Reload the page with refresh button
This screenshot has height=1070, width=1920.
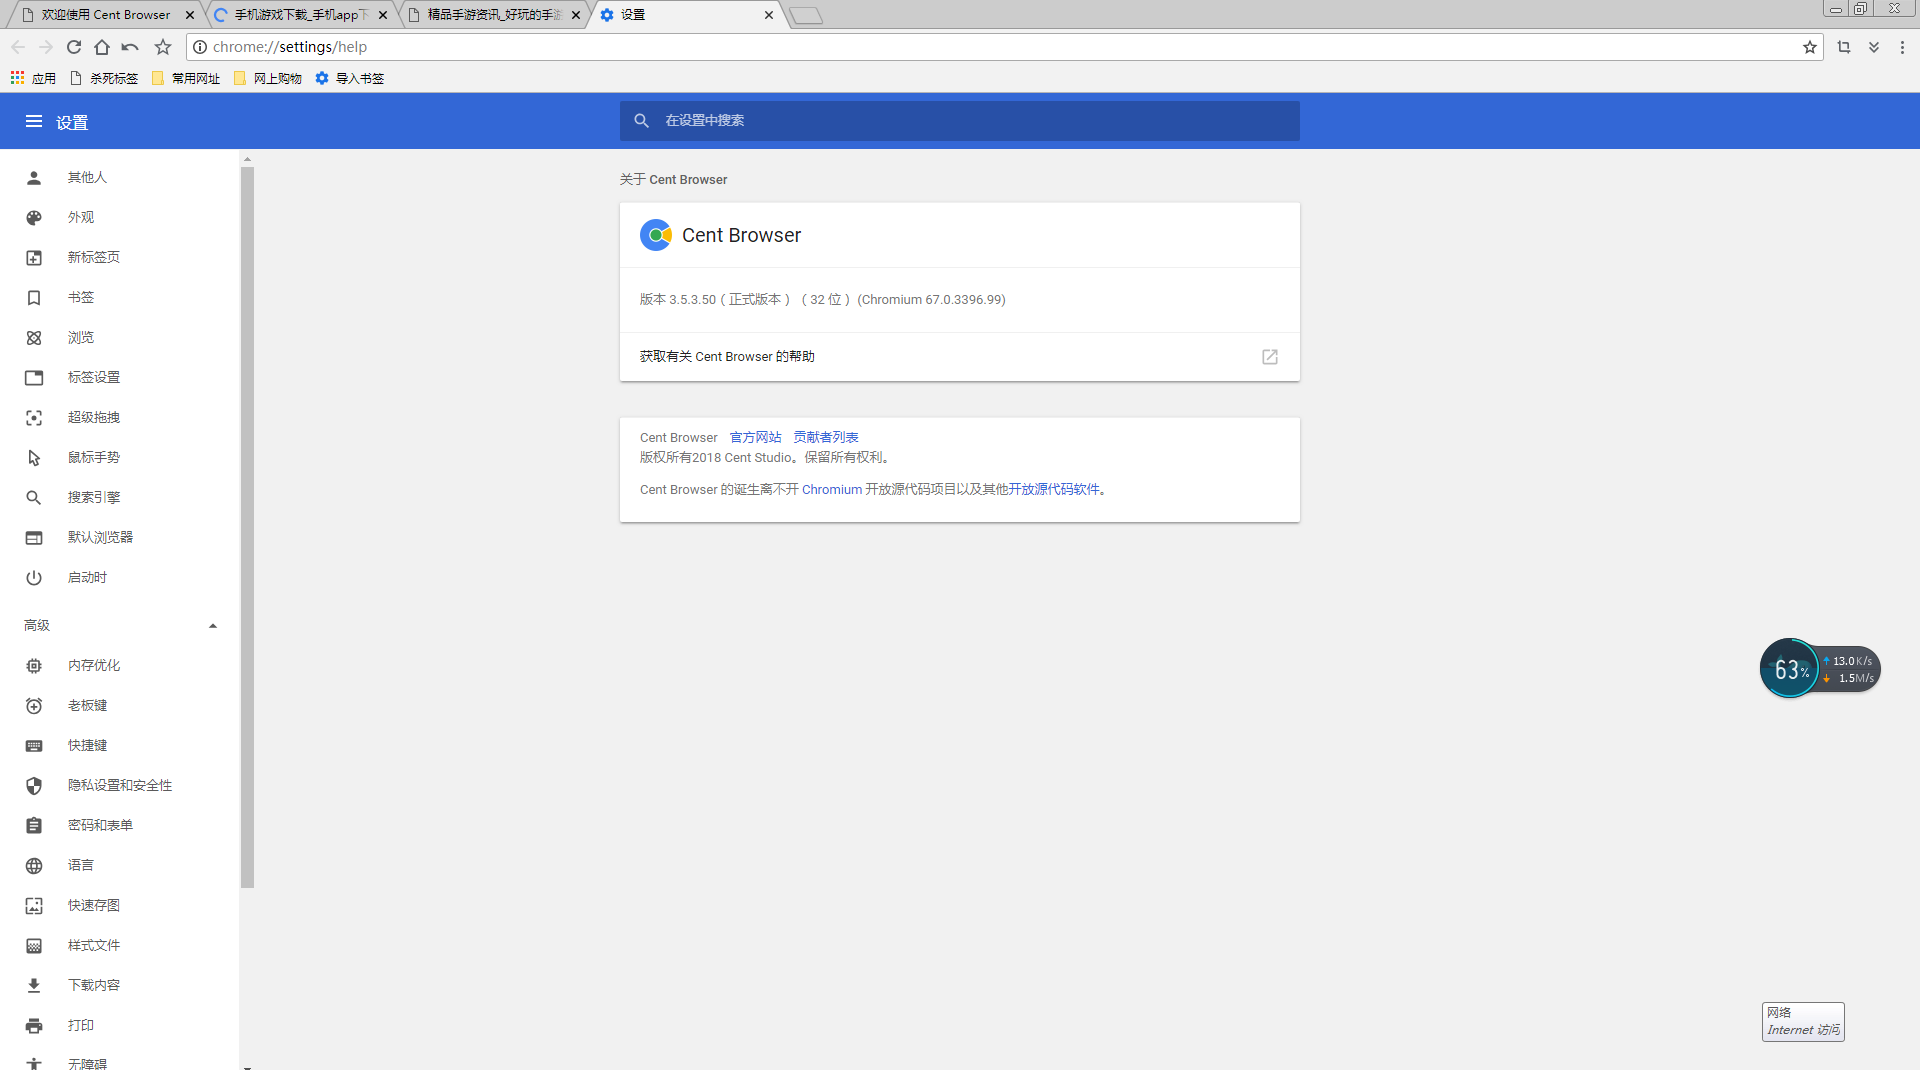[74, 47]
